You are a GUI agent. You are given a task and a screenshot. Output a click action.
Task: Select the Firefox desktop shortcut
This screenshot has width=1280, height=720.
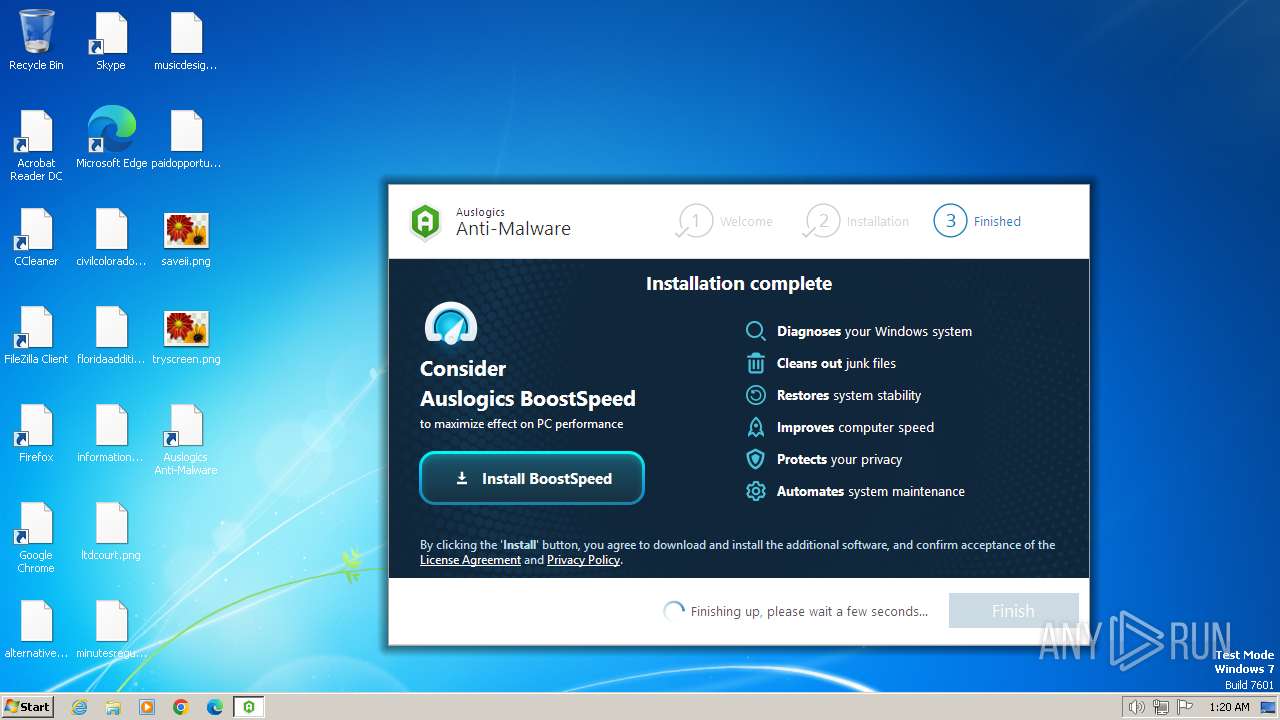(36, 433)
